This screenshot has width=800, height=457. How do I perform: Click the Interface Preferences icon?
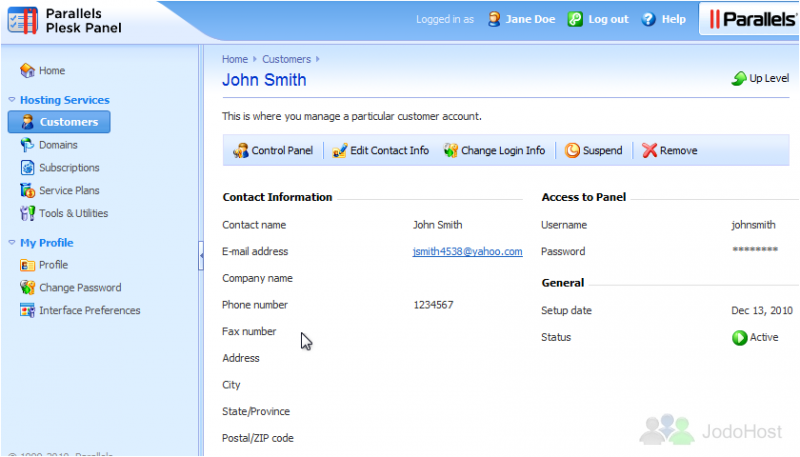tap(27, 310)
